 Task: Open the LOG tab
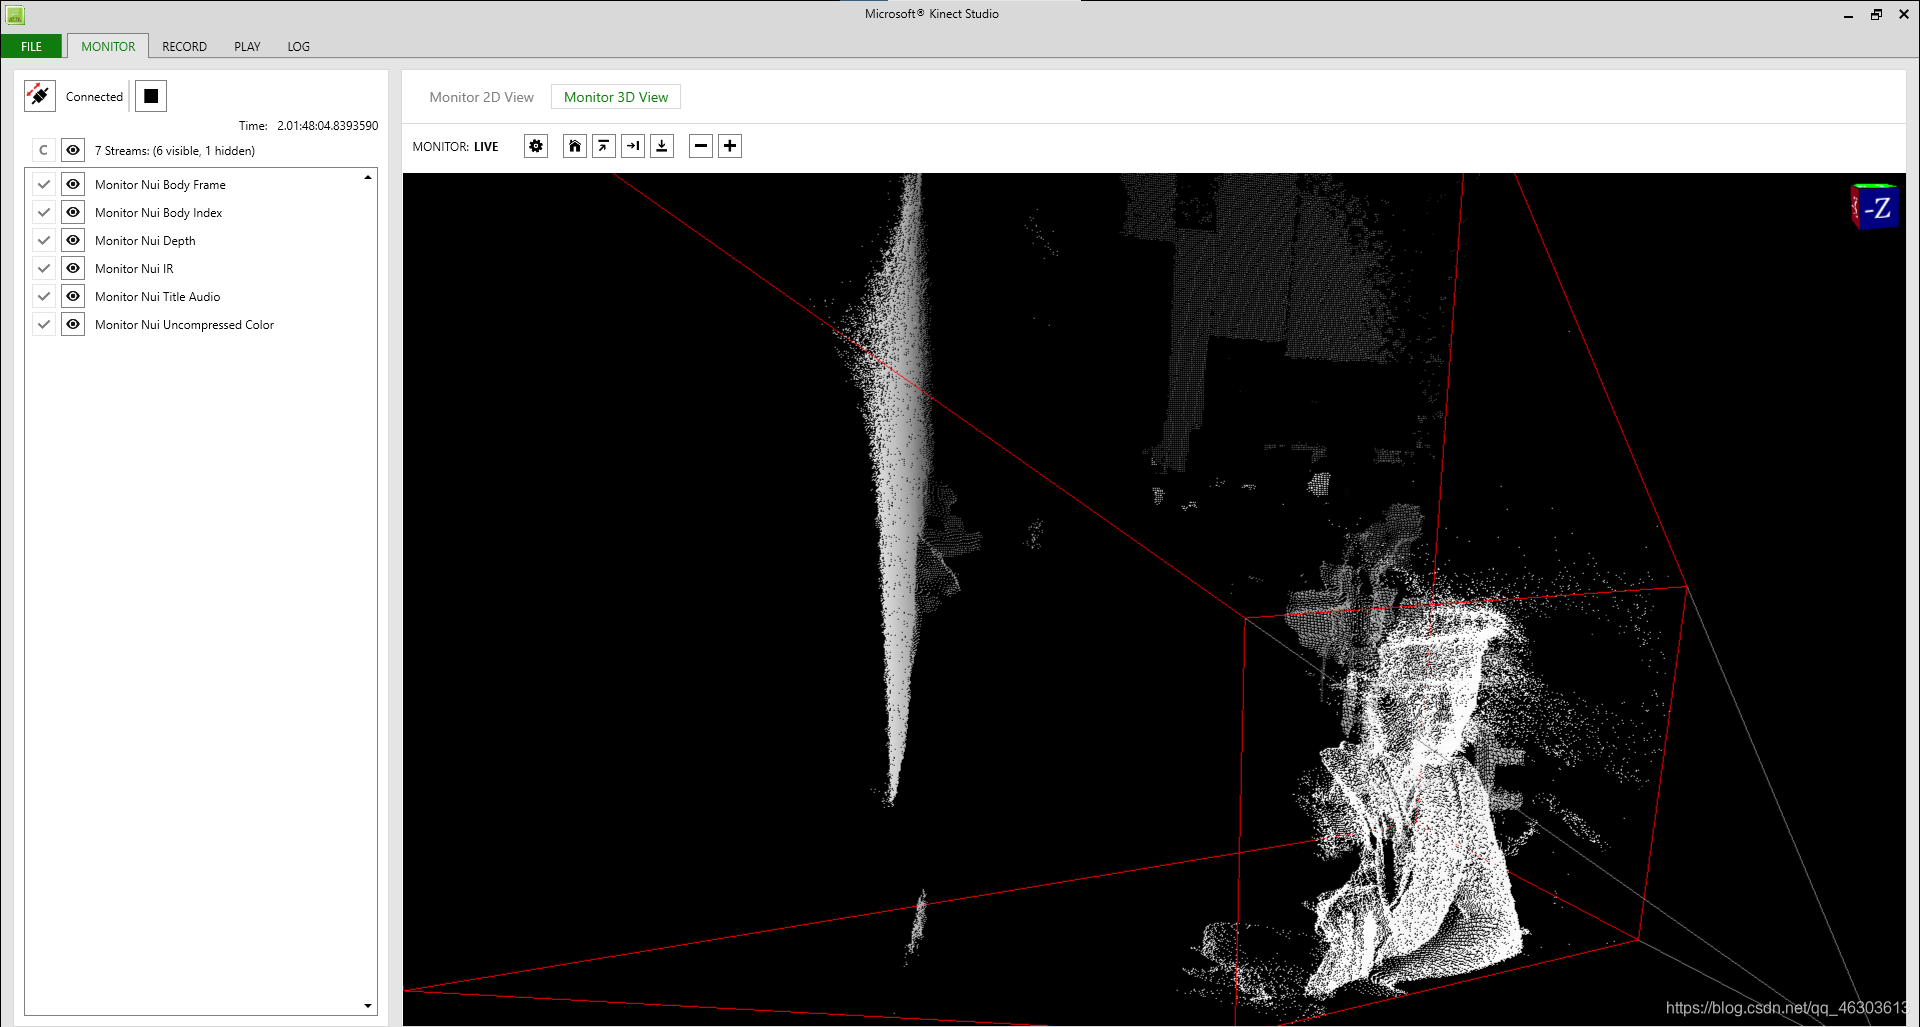click(298, 46)
